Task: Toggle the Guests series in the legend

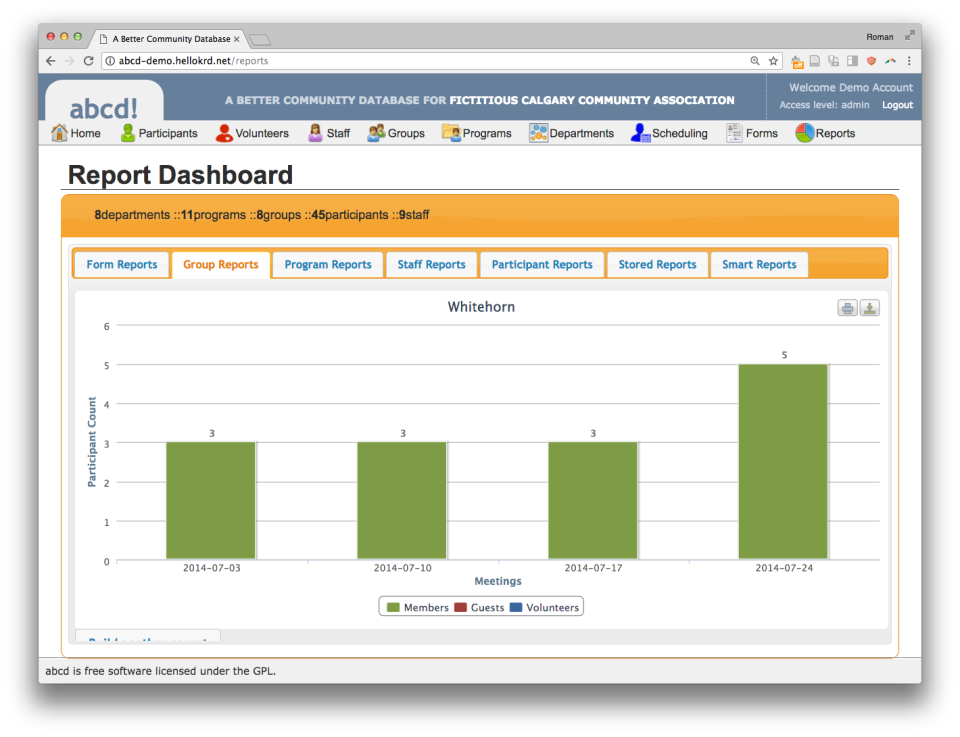Action: 479,606
